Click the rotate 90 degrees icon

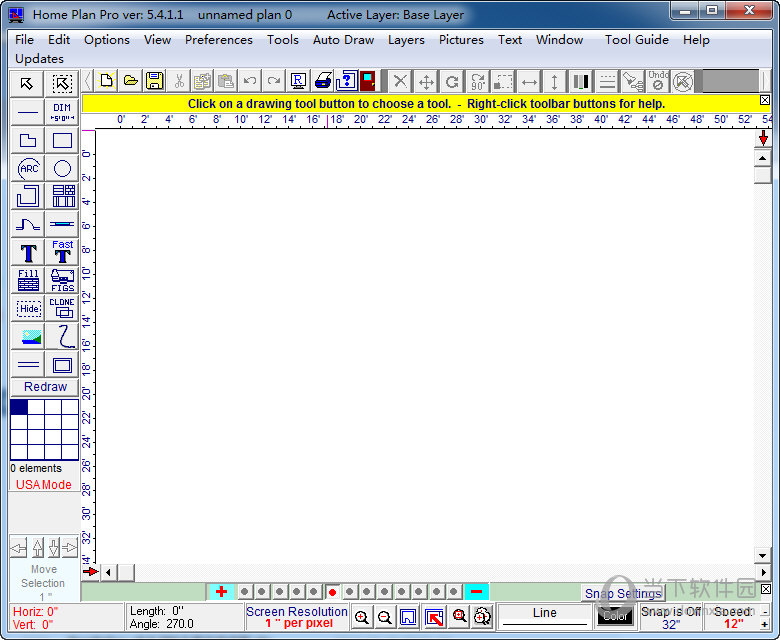[478, 81]
